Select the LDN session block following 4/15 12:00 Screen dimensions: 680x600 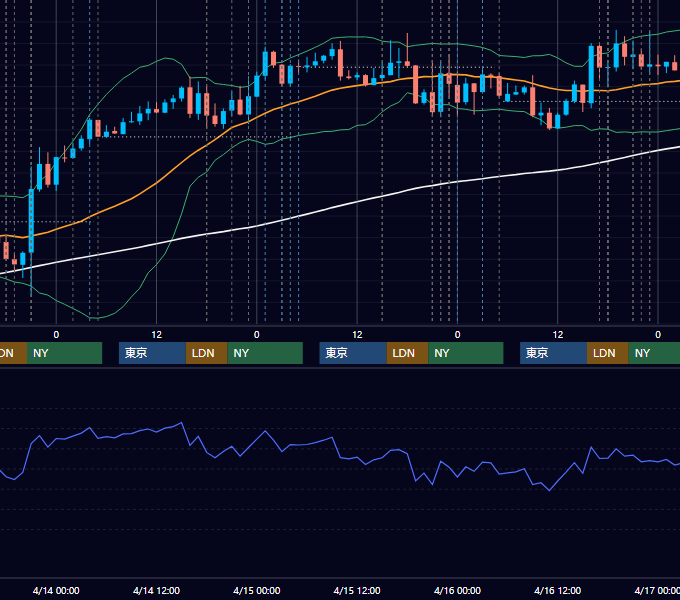pyautogui.click(x=407, y=353)
